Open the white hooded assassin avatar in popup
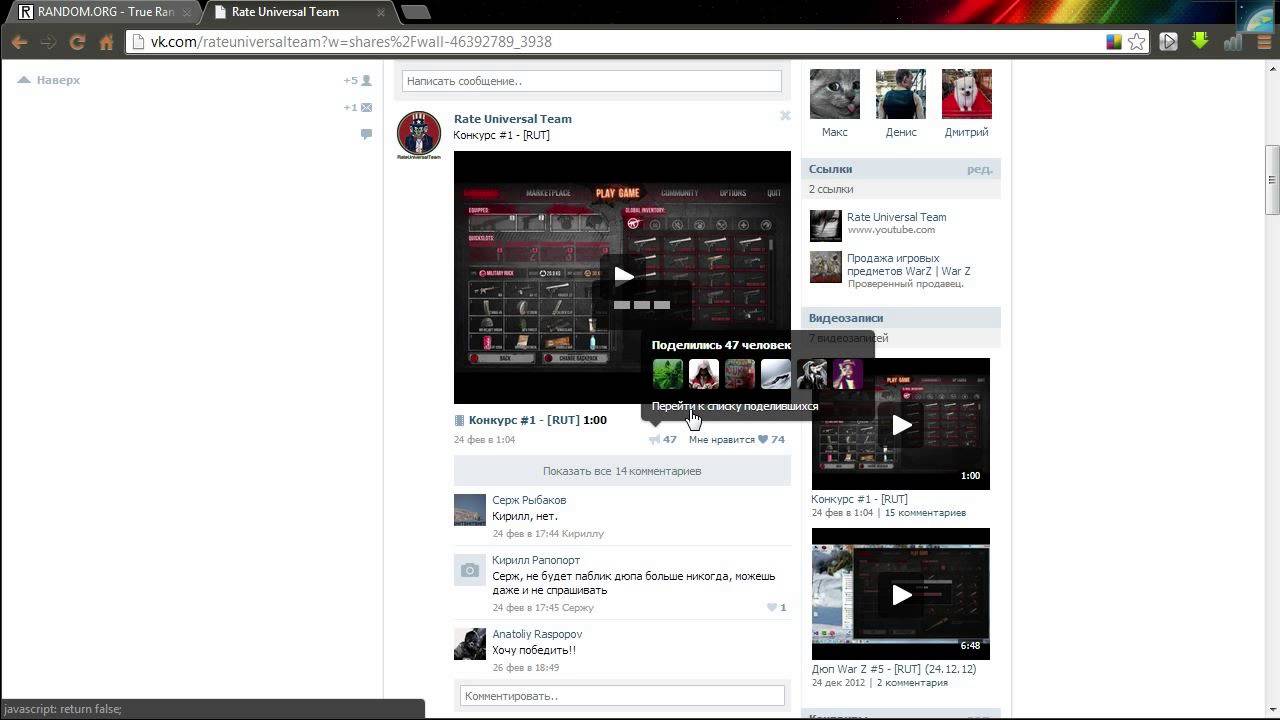Screen dimensions: 1280x720 704,374
